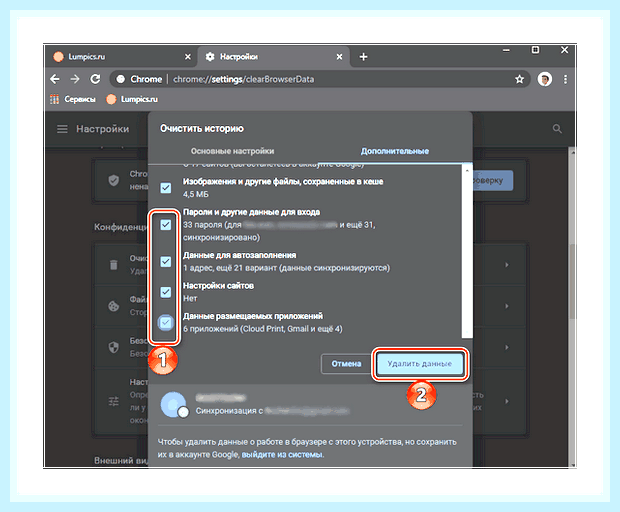The image size is (620, 512).
Task: Expand the security row arrow
Action: point(507,347)
